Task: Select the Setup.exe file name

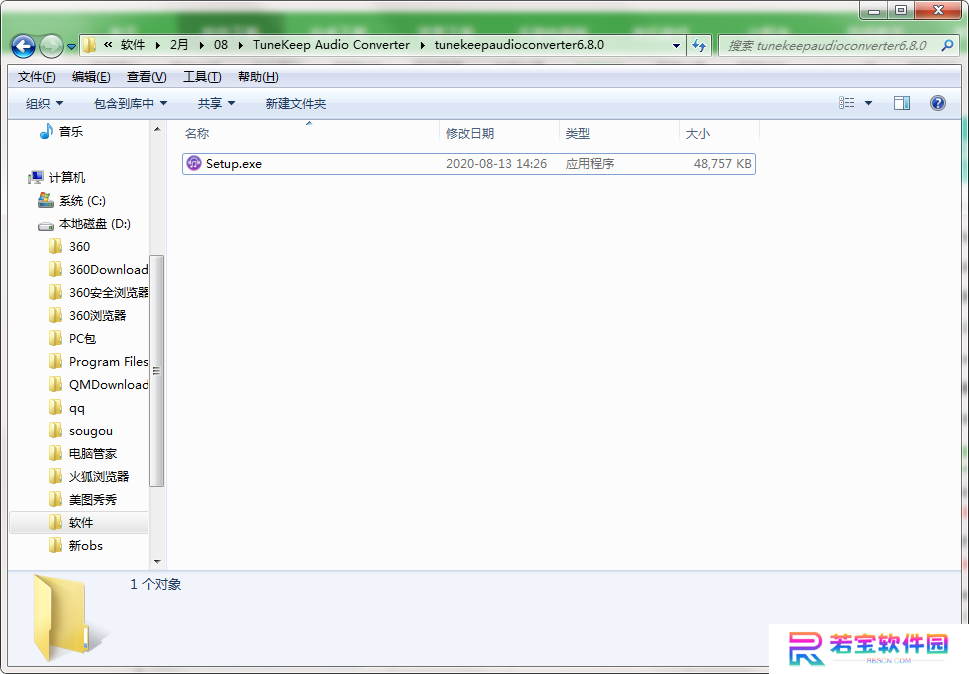Action: pyautogui.click(x=234, y=164)
